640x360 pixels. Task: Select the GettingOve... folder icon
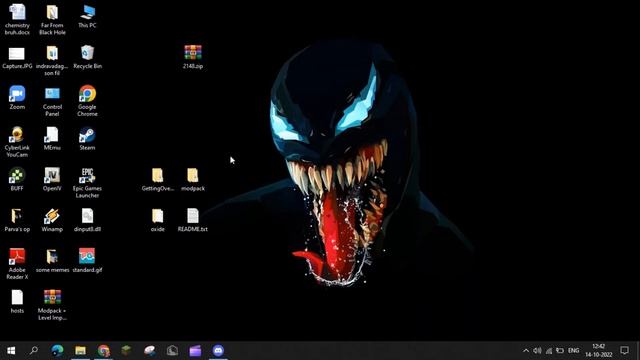158,176
